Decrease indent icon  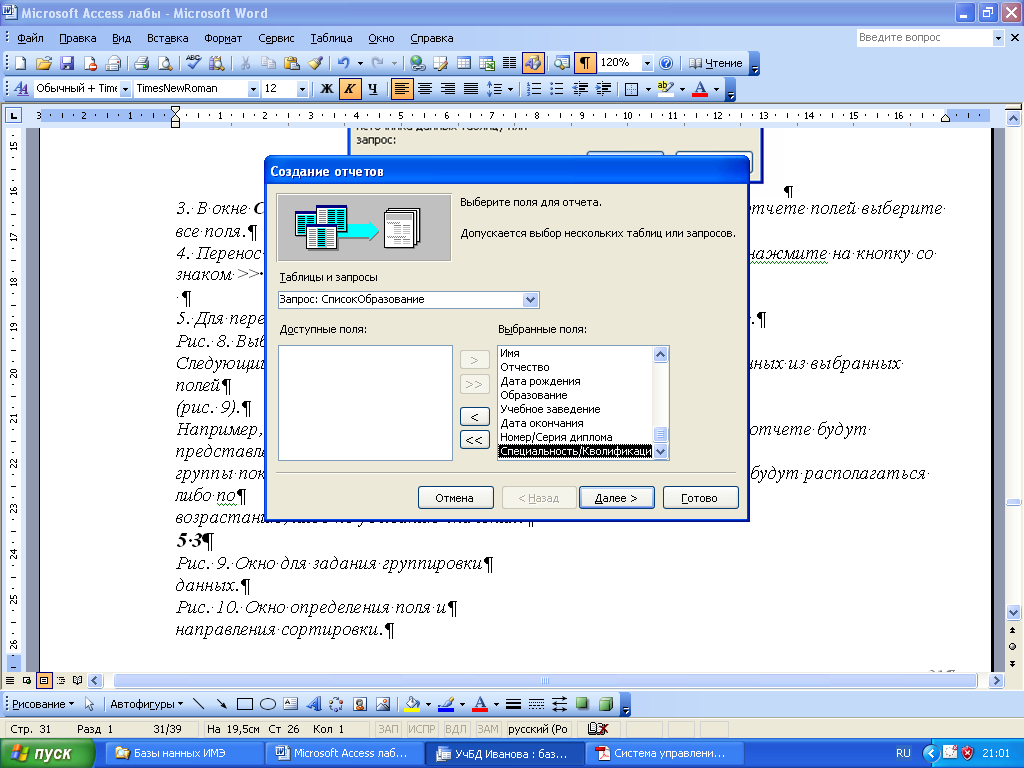pyautogui.click(x=580, y=88)
